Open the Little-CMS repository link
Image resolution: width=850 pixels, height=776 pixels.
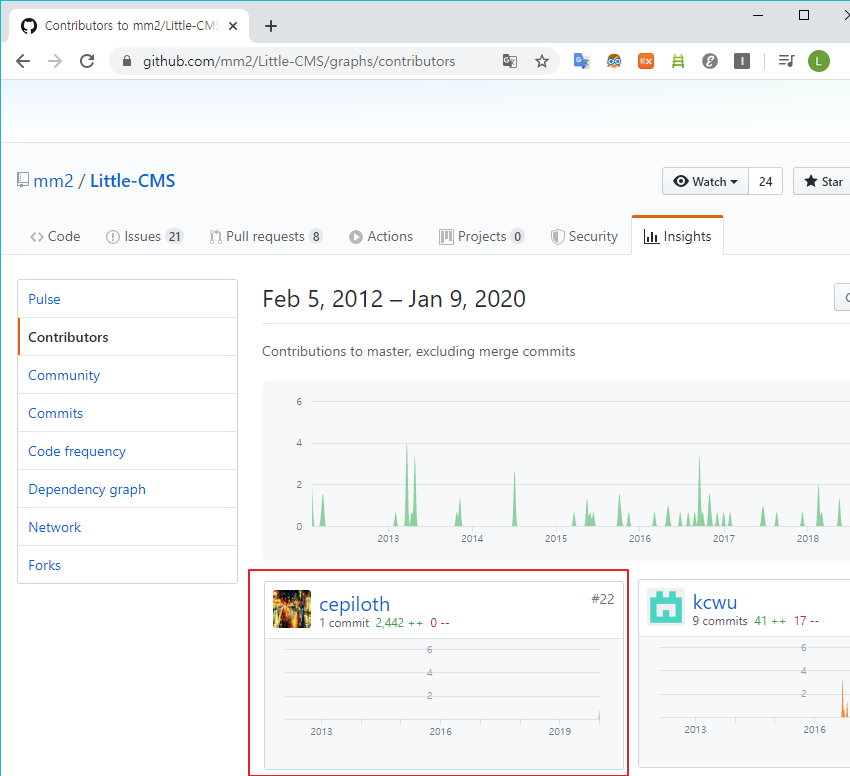[132, 181]
